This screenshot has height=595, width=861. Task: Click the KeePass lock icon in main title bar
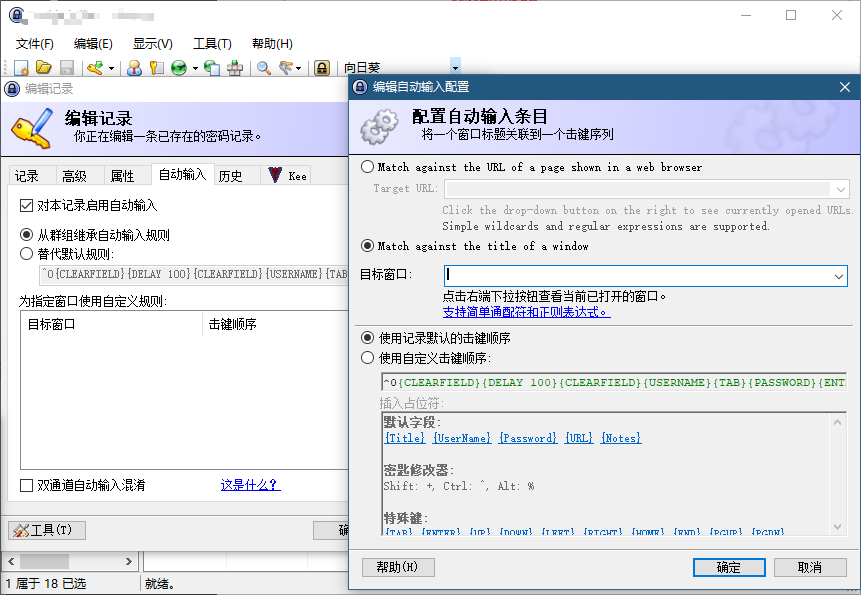pyautogui.click(x=17, y=15)
